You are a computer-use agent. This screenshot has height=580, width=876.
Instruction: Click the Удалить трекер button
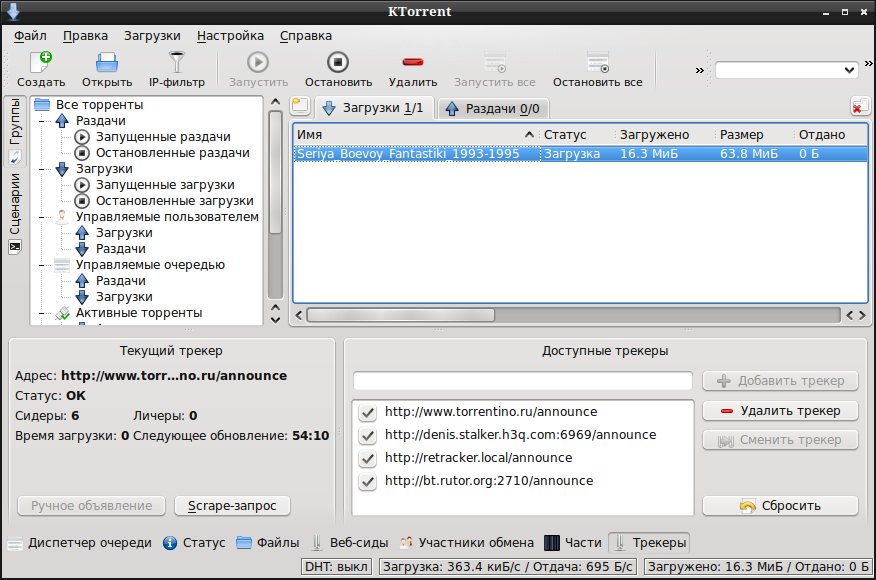[780, 411]
